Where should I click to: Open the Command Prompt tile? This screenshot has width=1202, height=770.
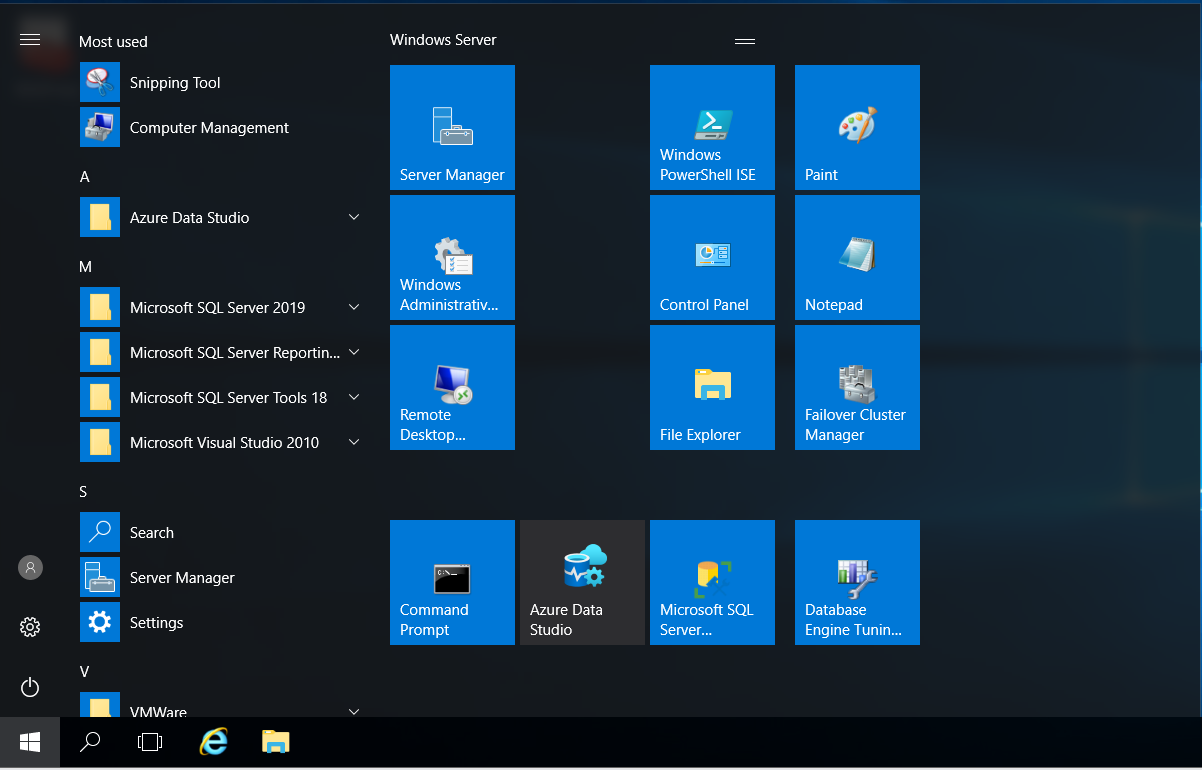click(452, 582)
